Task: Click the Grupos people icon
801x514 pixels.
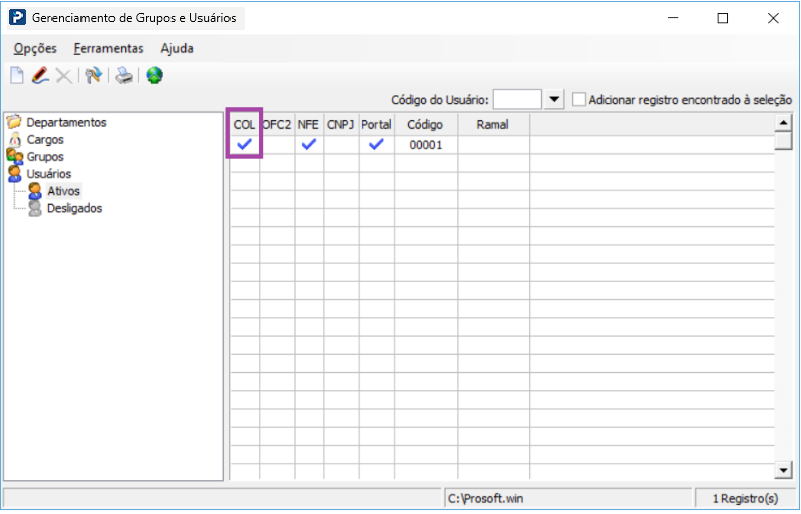Action: 14,156
